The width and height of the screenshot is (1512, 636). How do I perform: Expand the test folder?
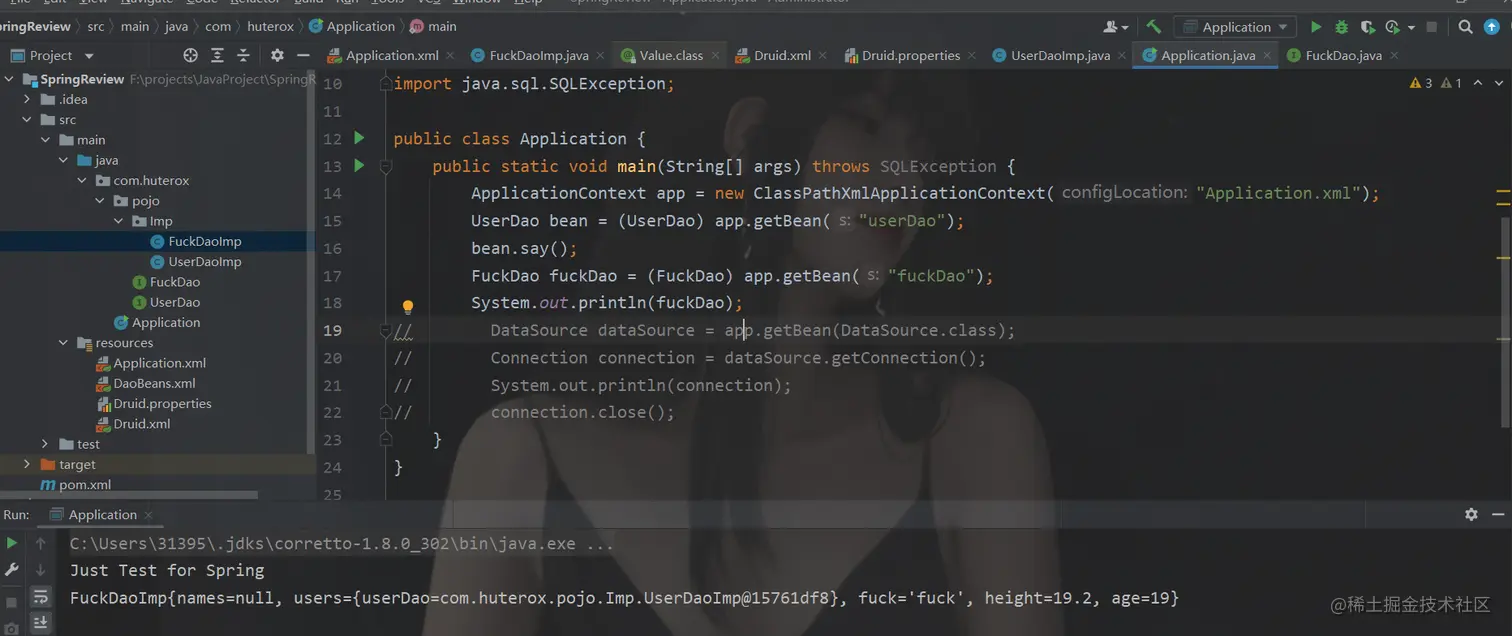coord(46,444)
